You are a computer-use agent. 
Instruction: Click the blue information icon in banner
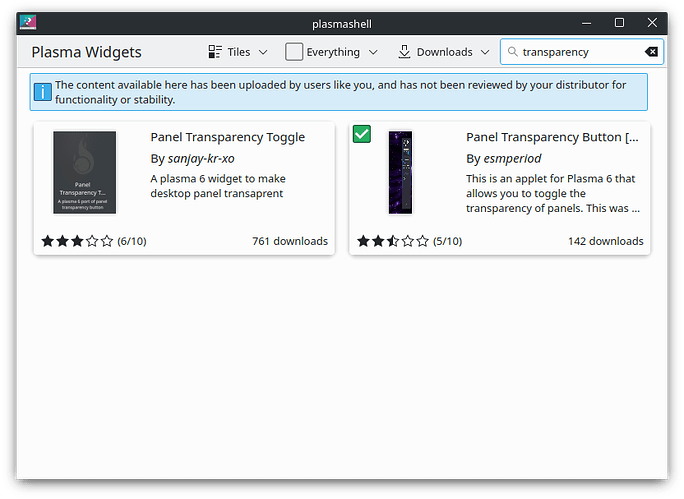click(x=42, y=92)
